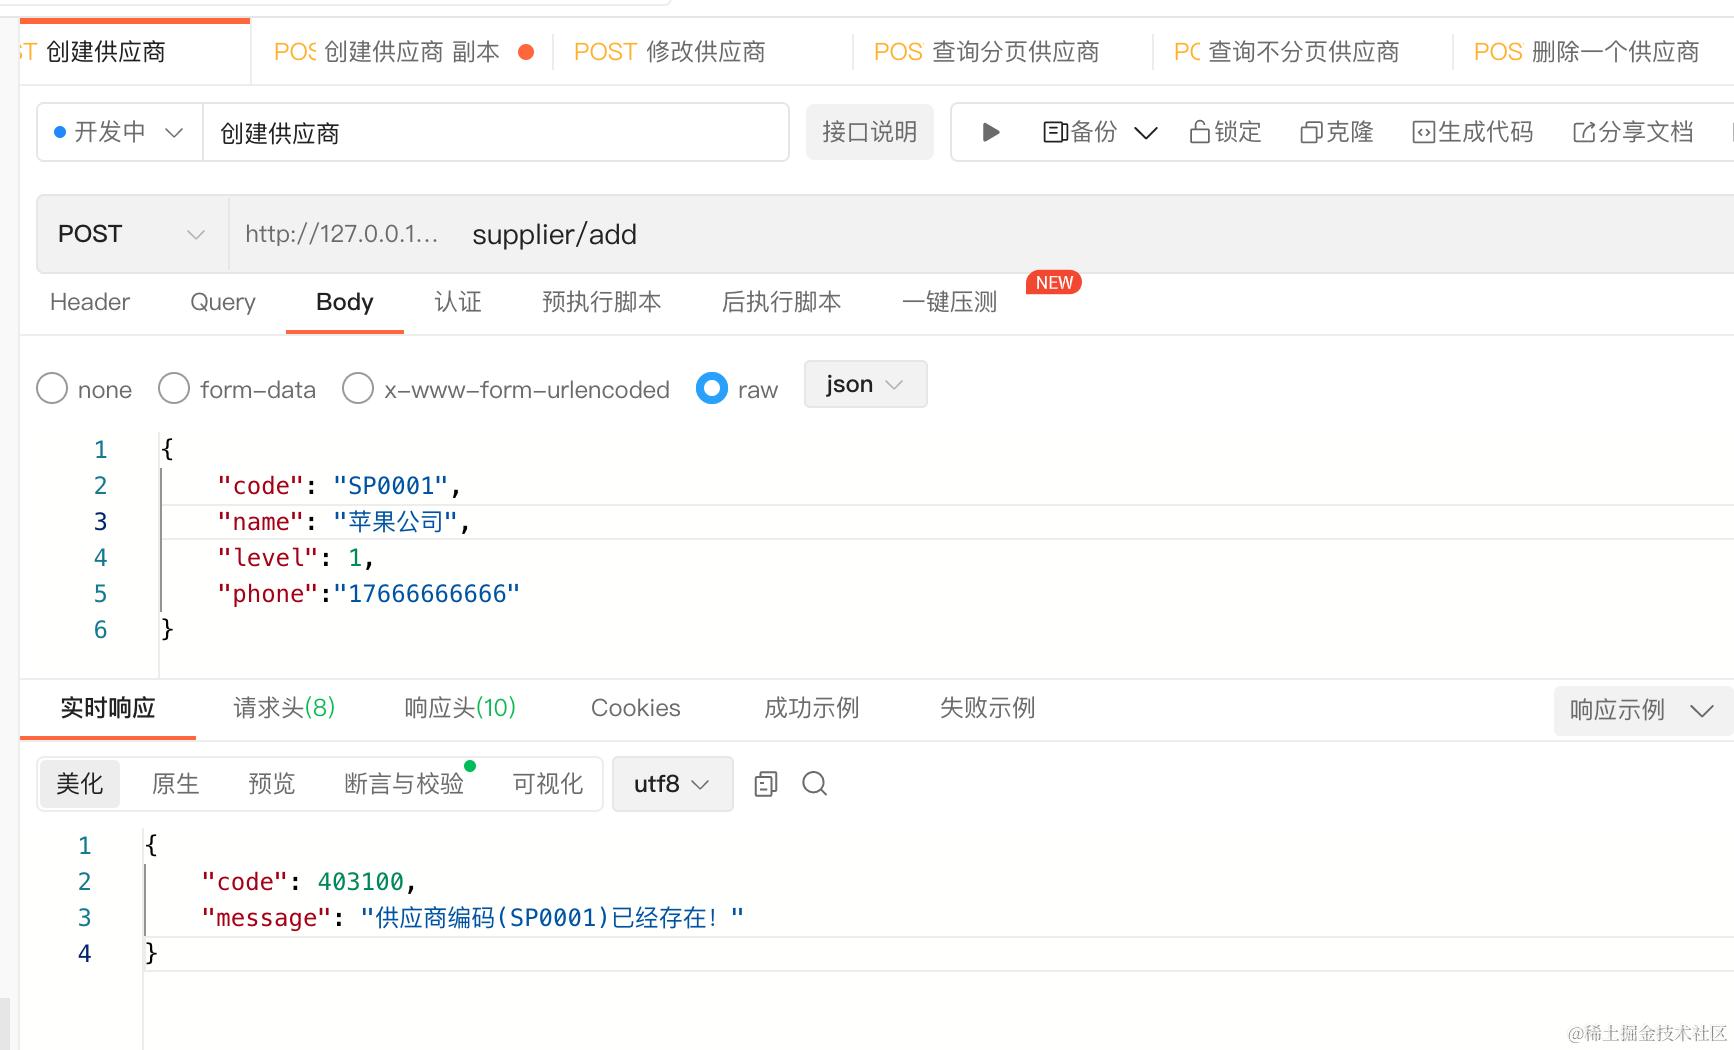Open the 后执行脚本 tab

pyautogui.click(x=782, y=302)
